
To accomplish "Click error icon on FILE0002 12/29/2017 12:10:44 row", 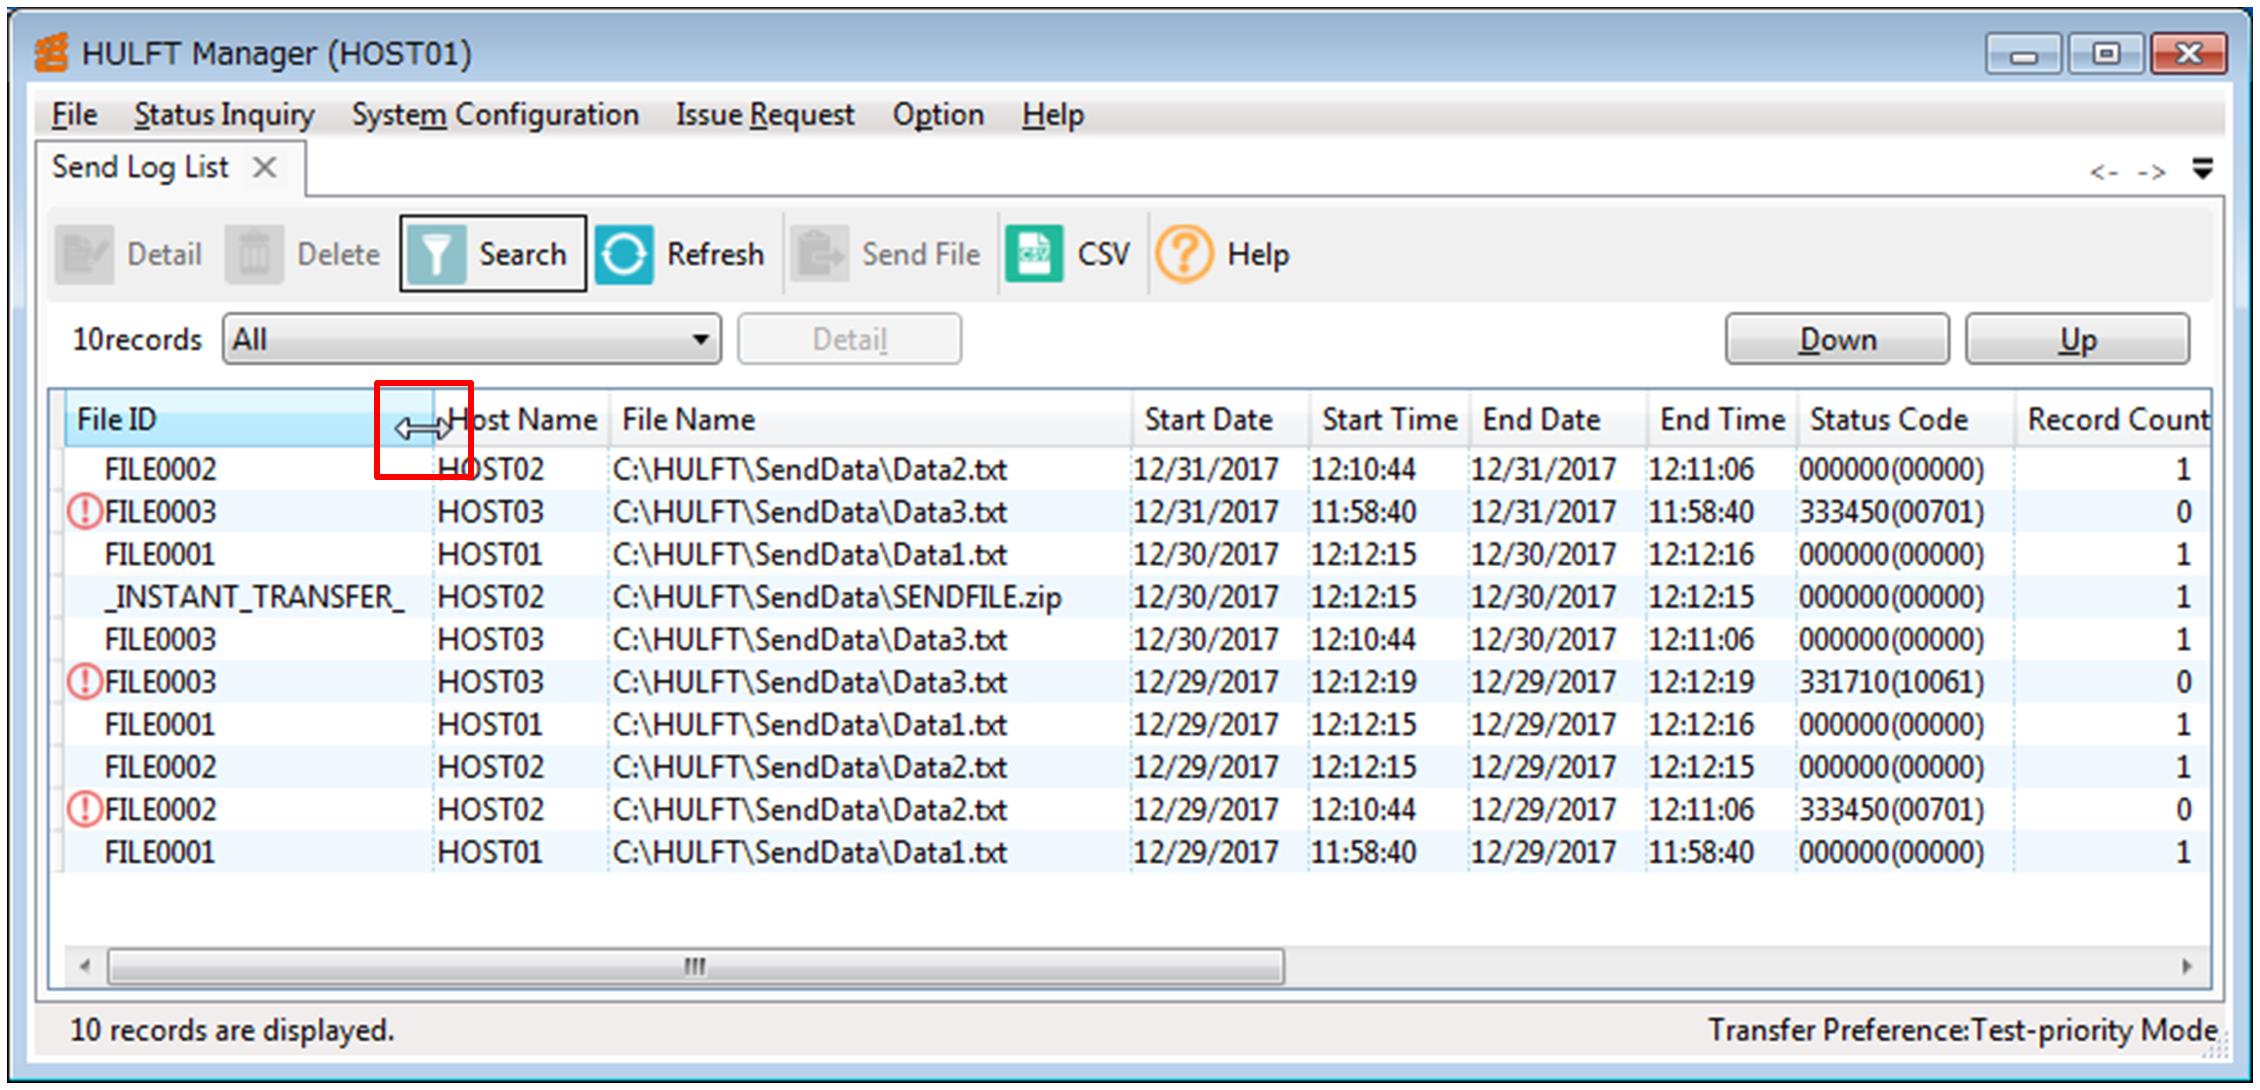I will [x=84, y=810].
